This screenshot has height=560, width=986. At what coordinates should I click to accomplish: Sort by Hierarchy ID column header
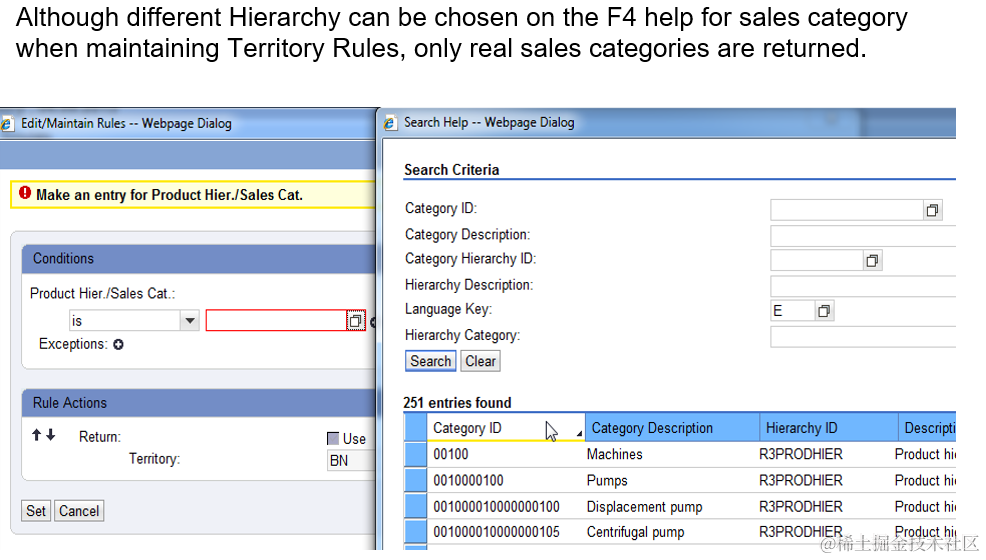(x=829, y=427)
